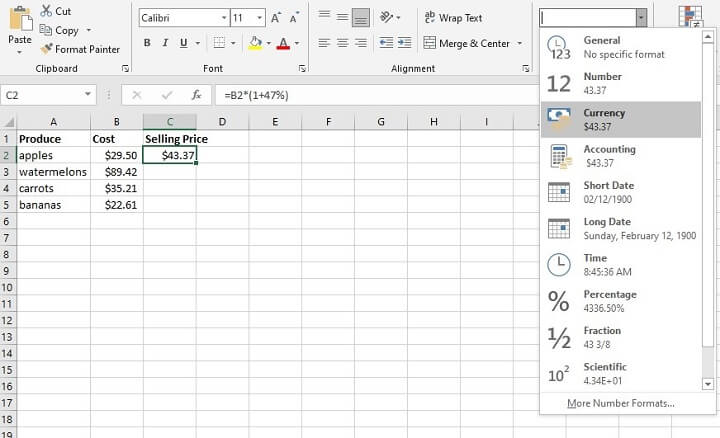Toggle Bold formatting

[147, 43]
